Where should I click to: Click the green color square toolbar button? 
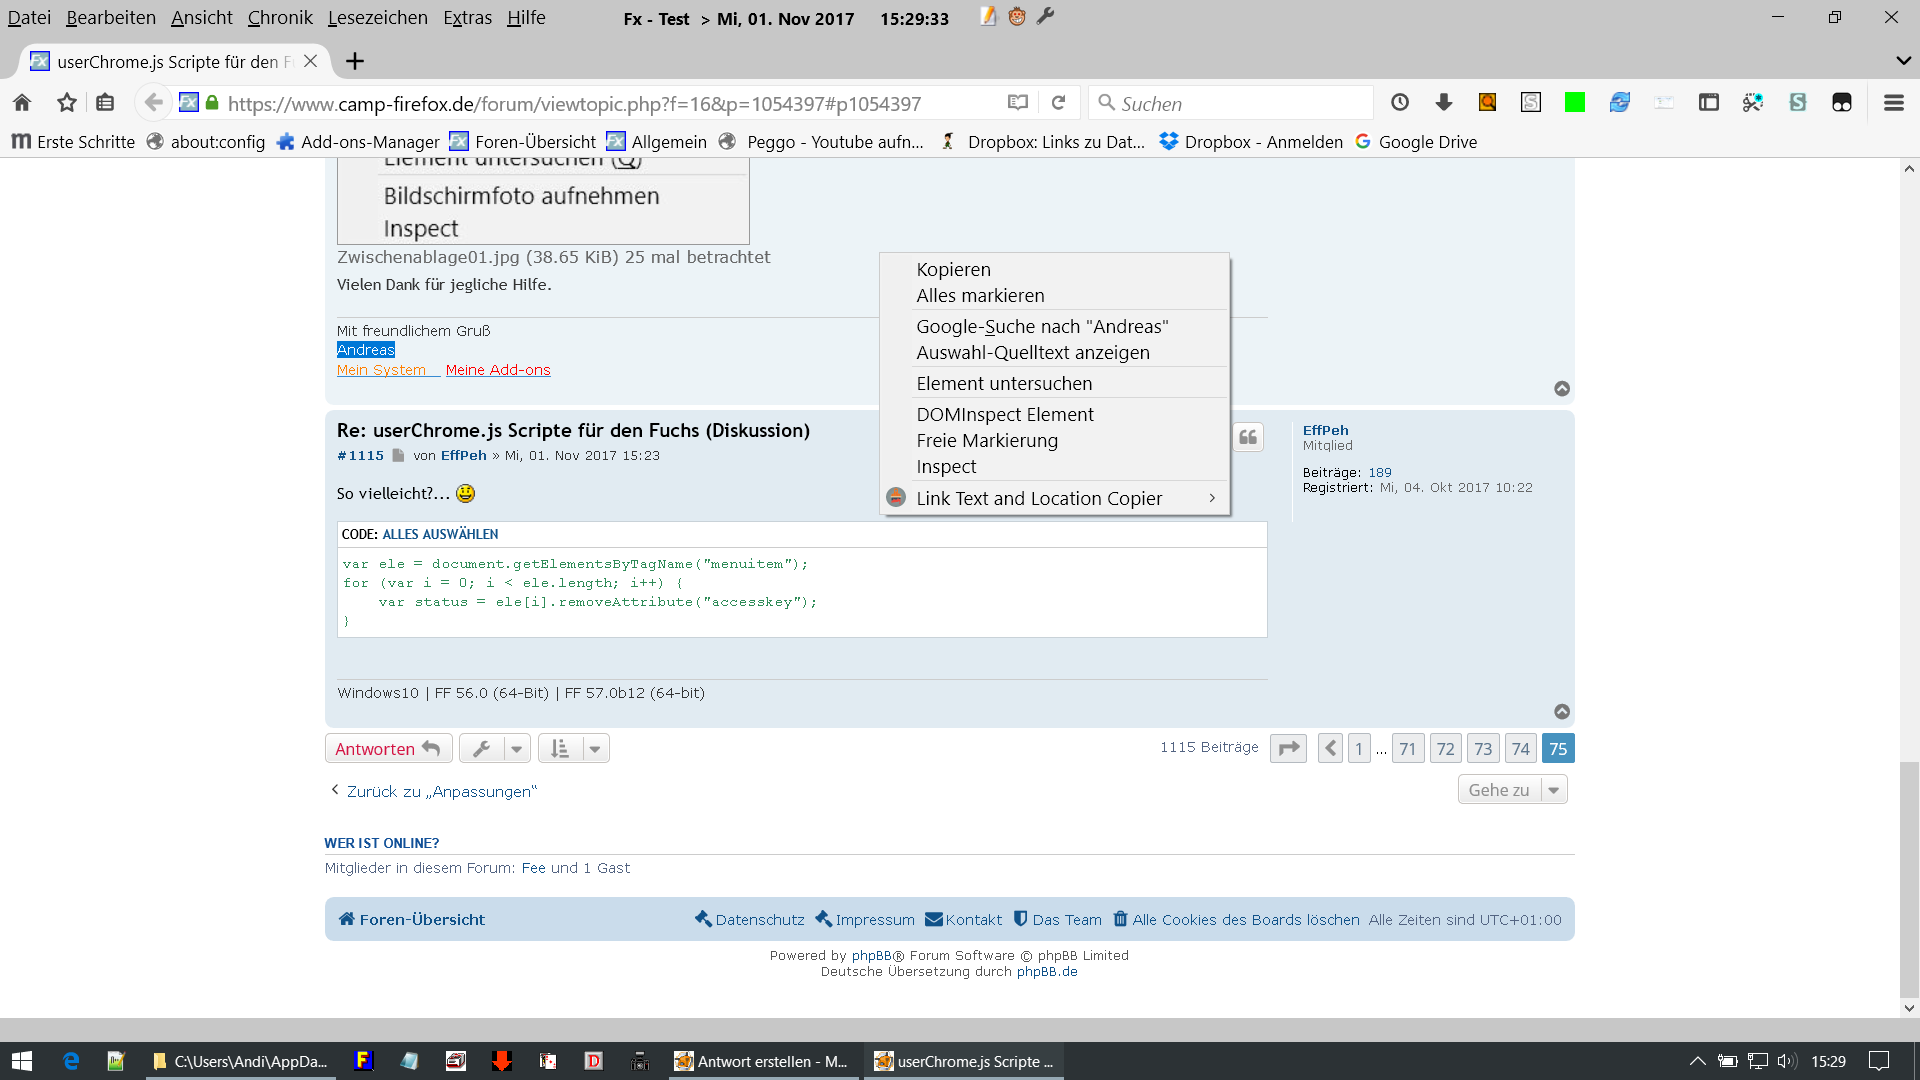coord(1575,103)
